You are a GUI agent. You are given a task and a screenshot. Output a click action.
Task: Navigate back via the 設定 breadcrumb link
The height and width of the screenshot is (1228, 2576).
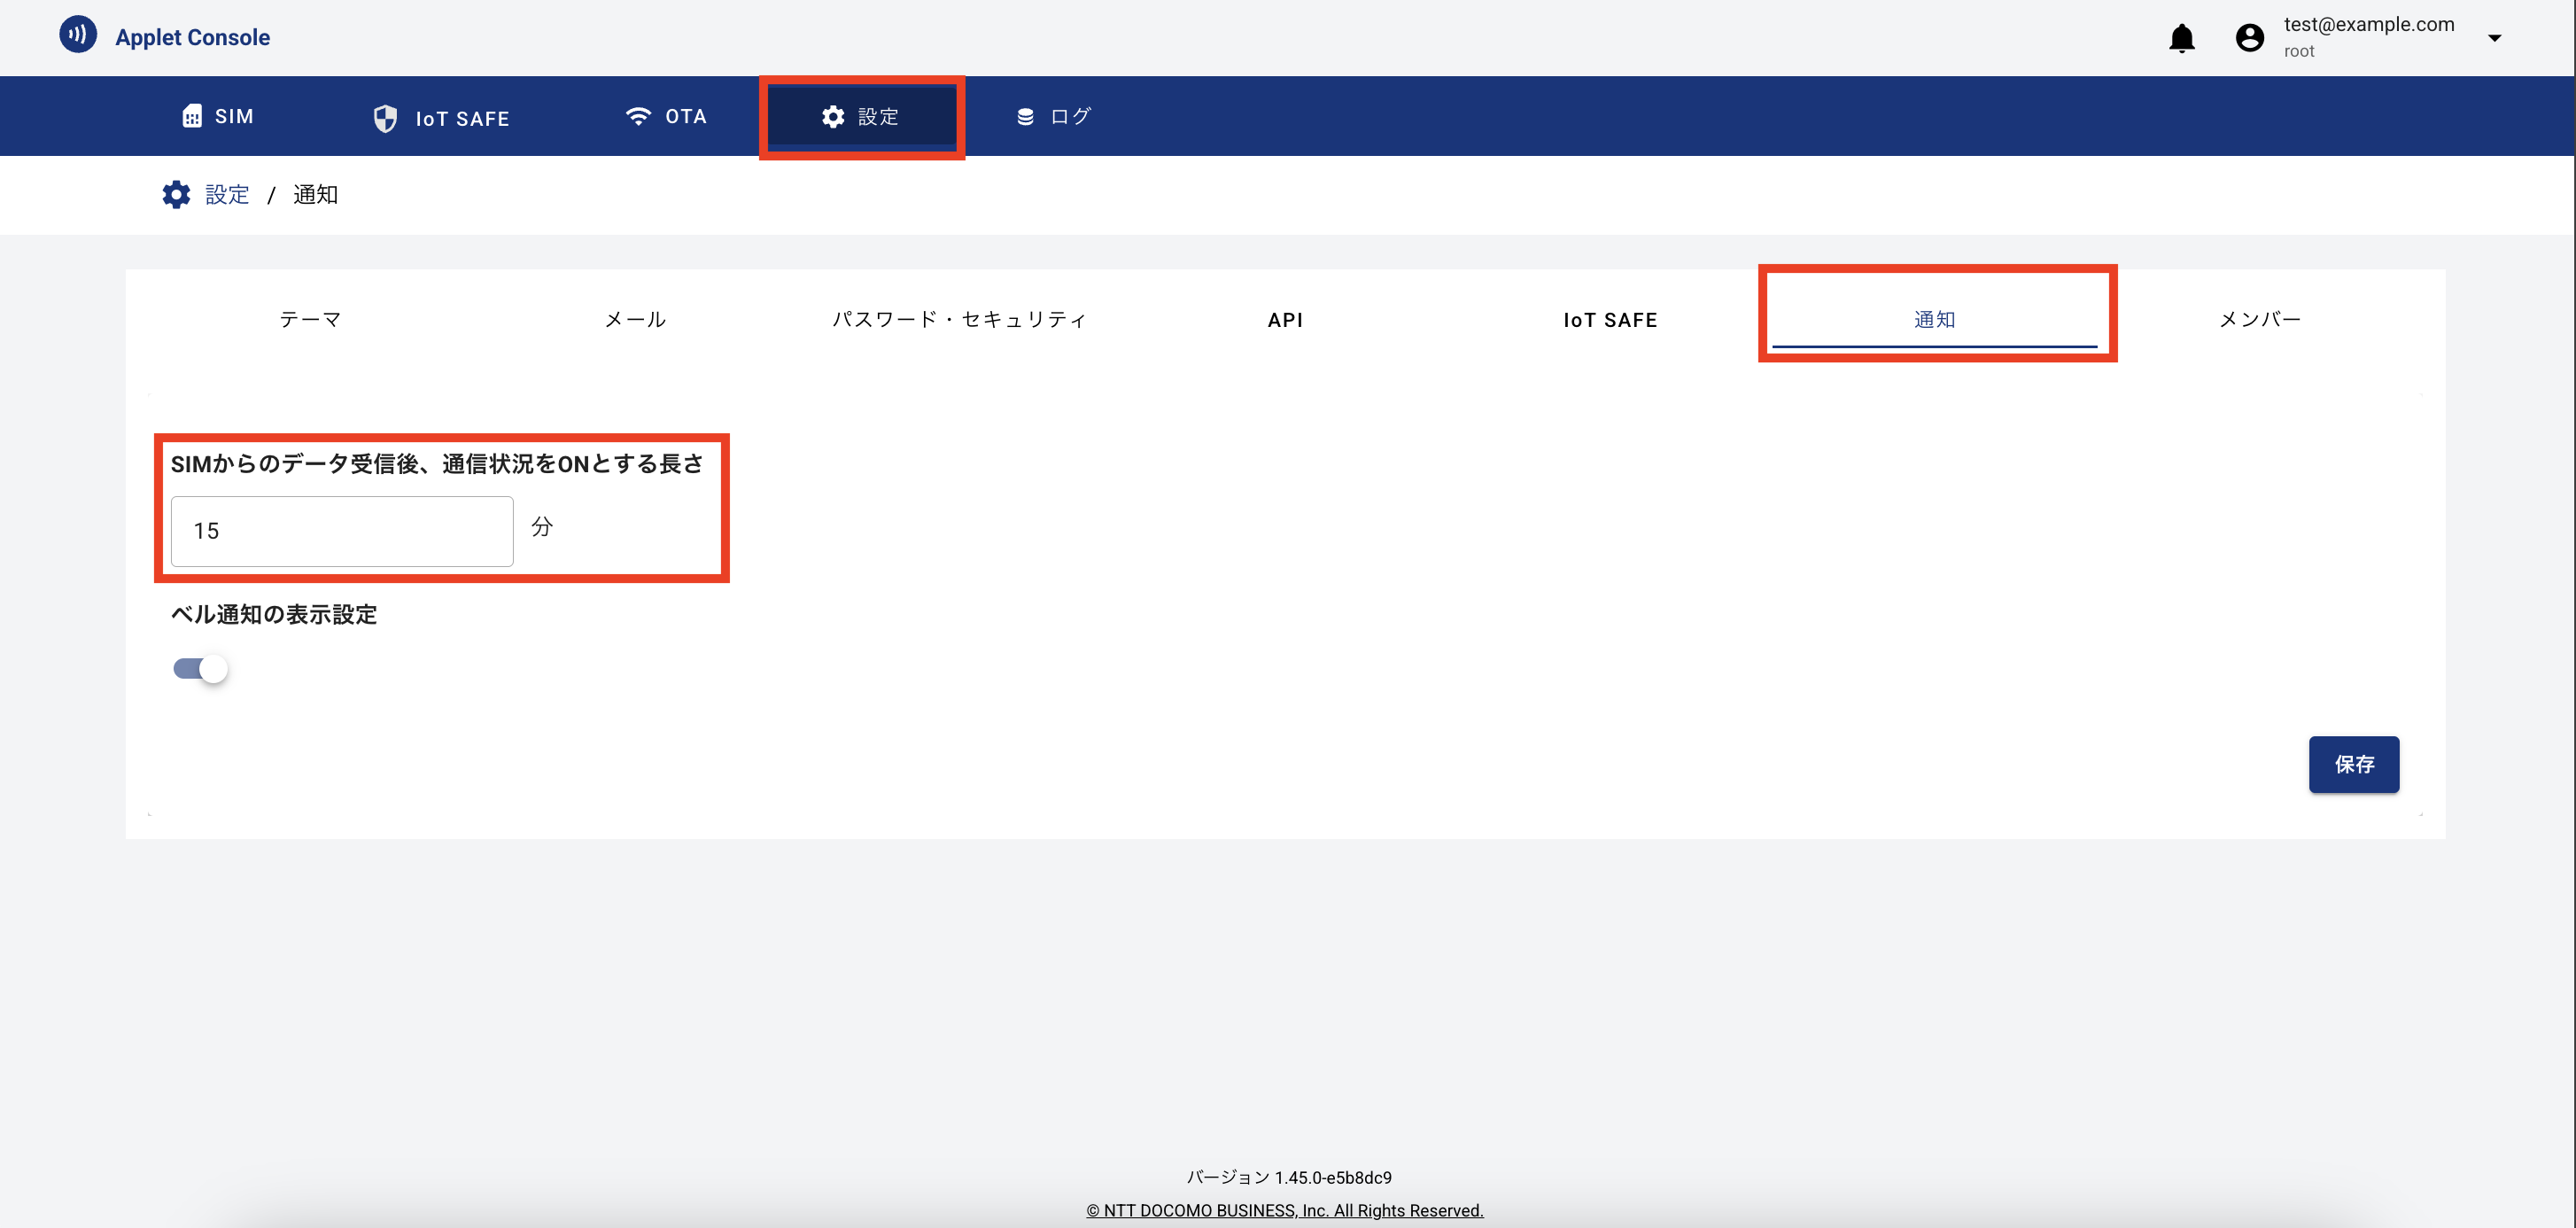tap(227, 194)
